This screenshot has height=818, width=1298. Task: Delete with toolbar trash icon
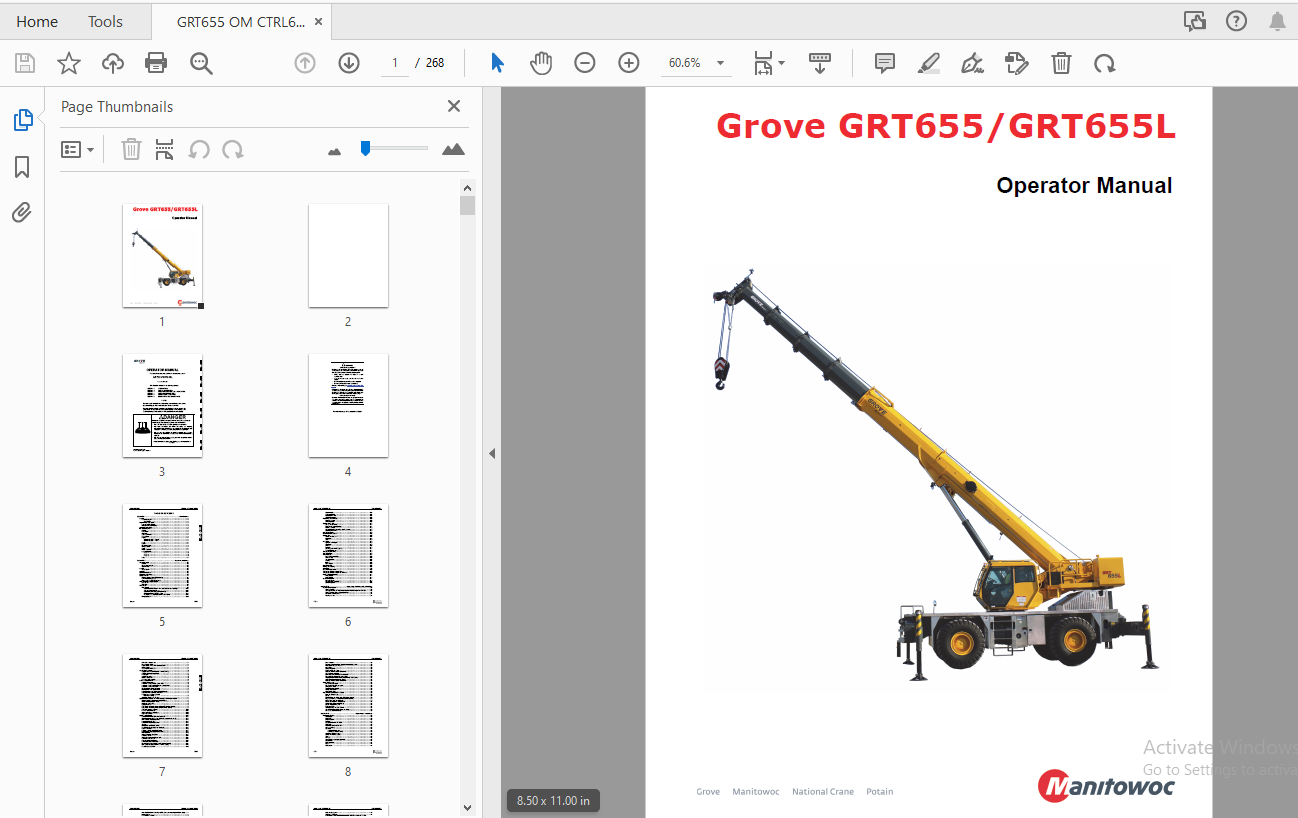tap(1061, 63)
